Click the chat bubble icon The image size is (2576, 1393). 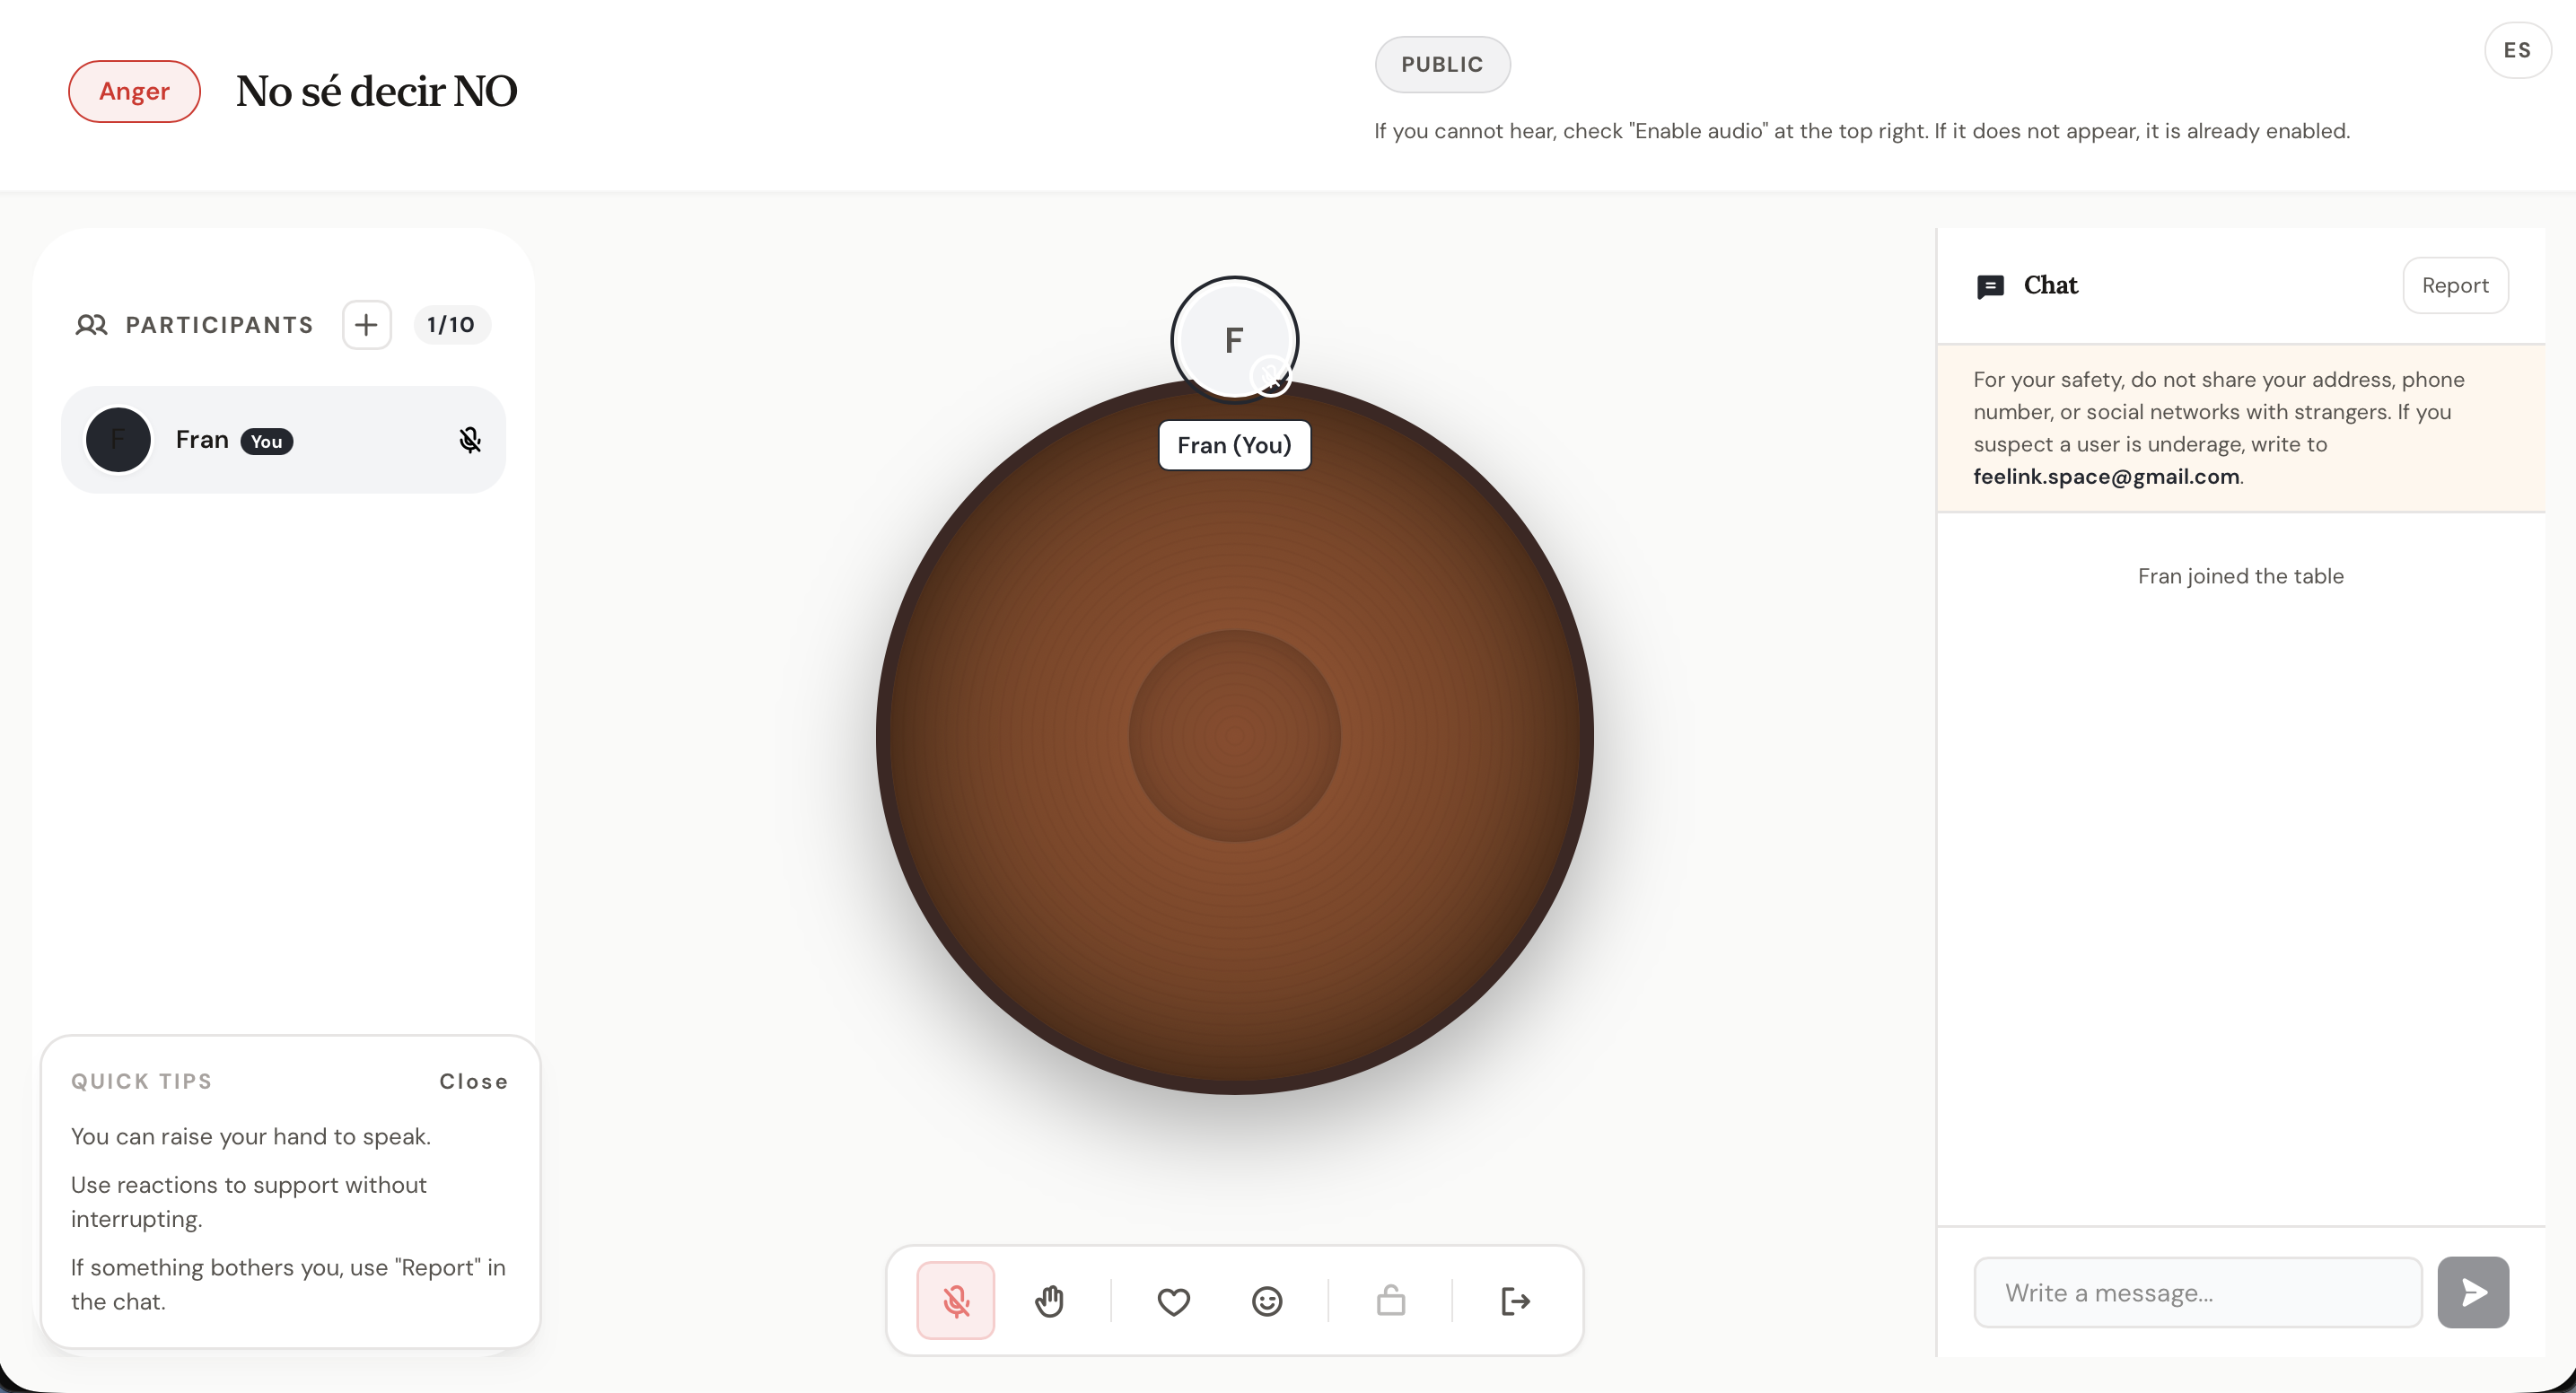tap(1991, 285)
